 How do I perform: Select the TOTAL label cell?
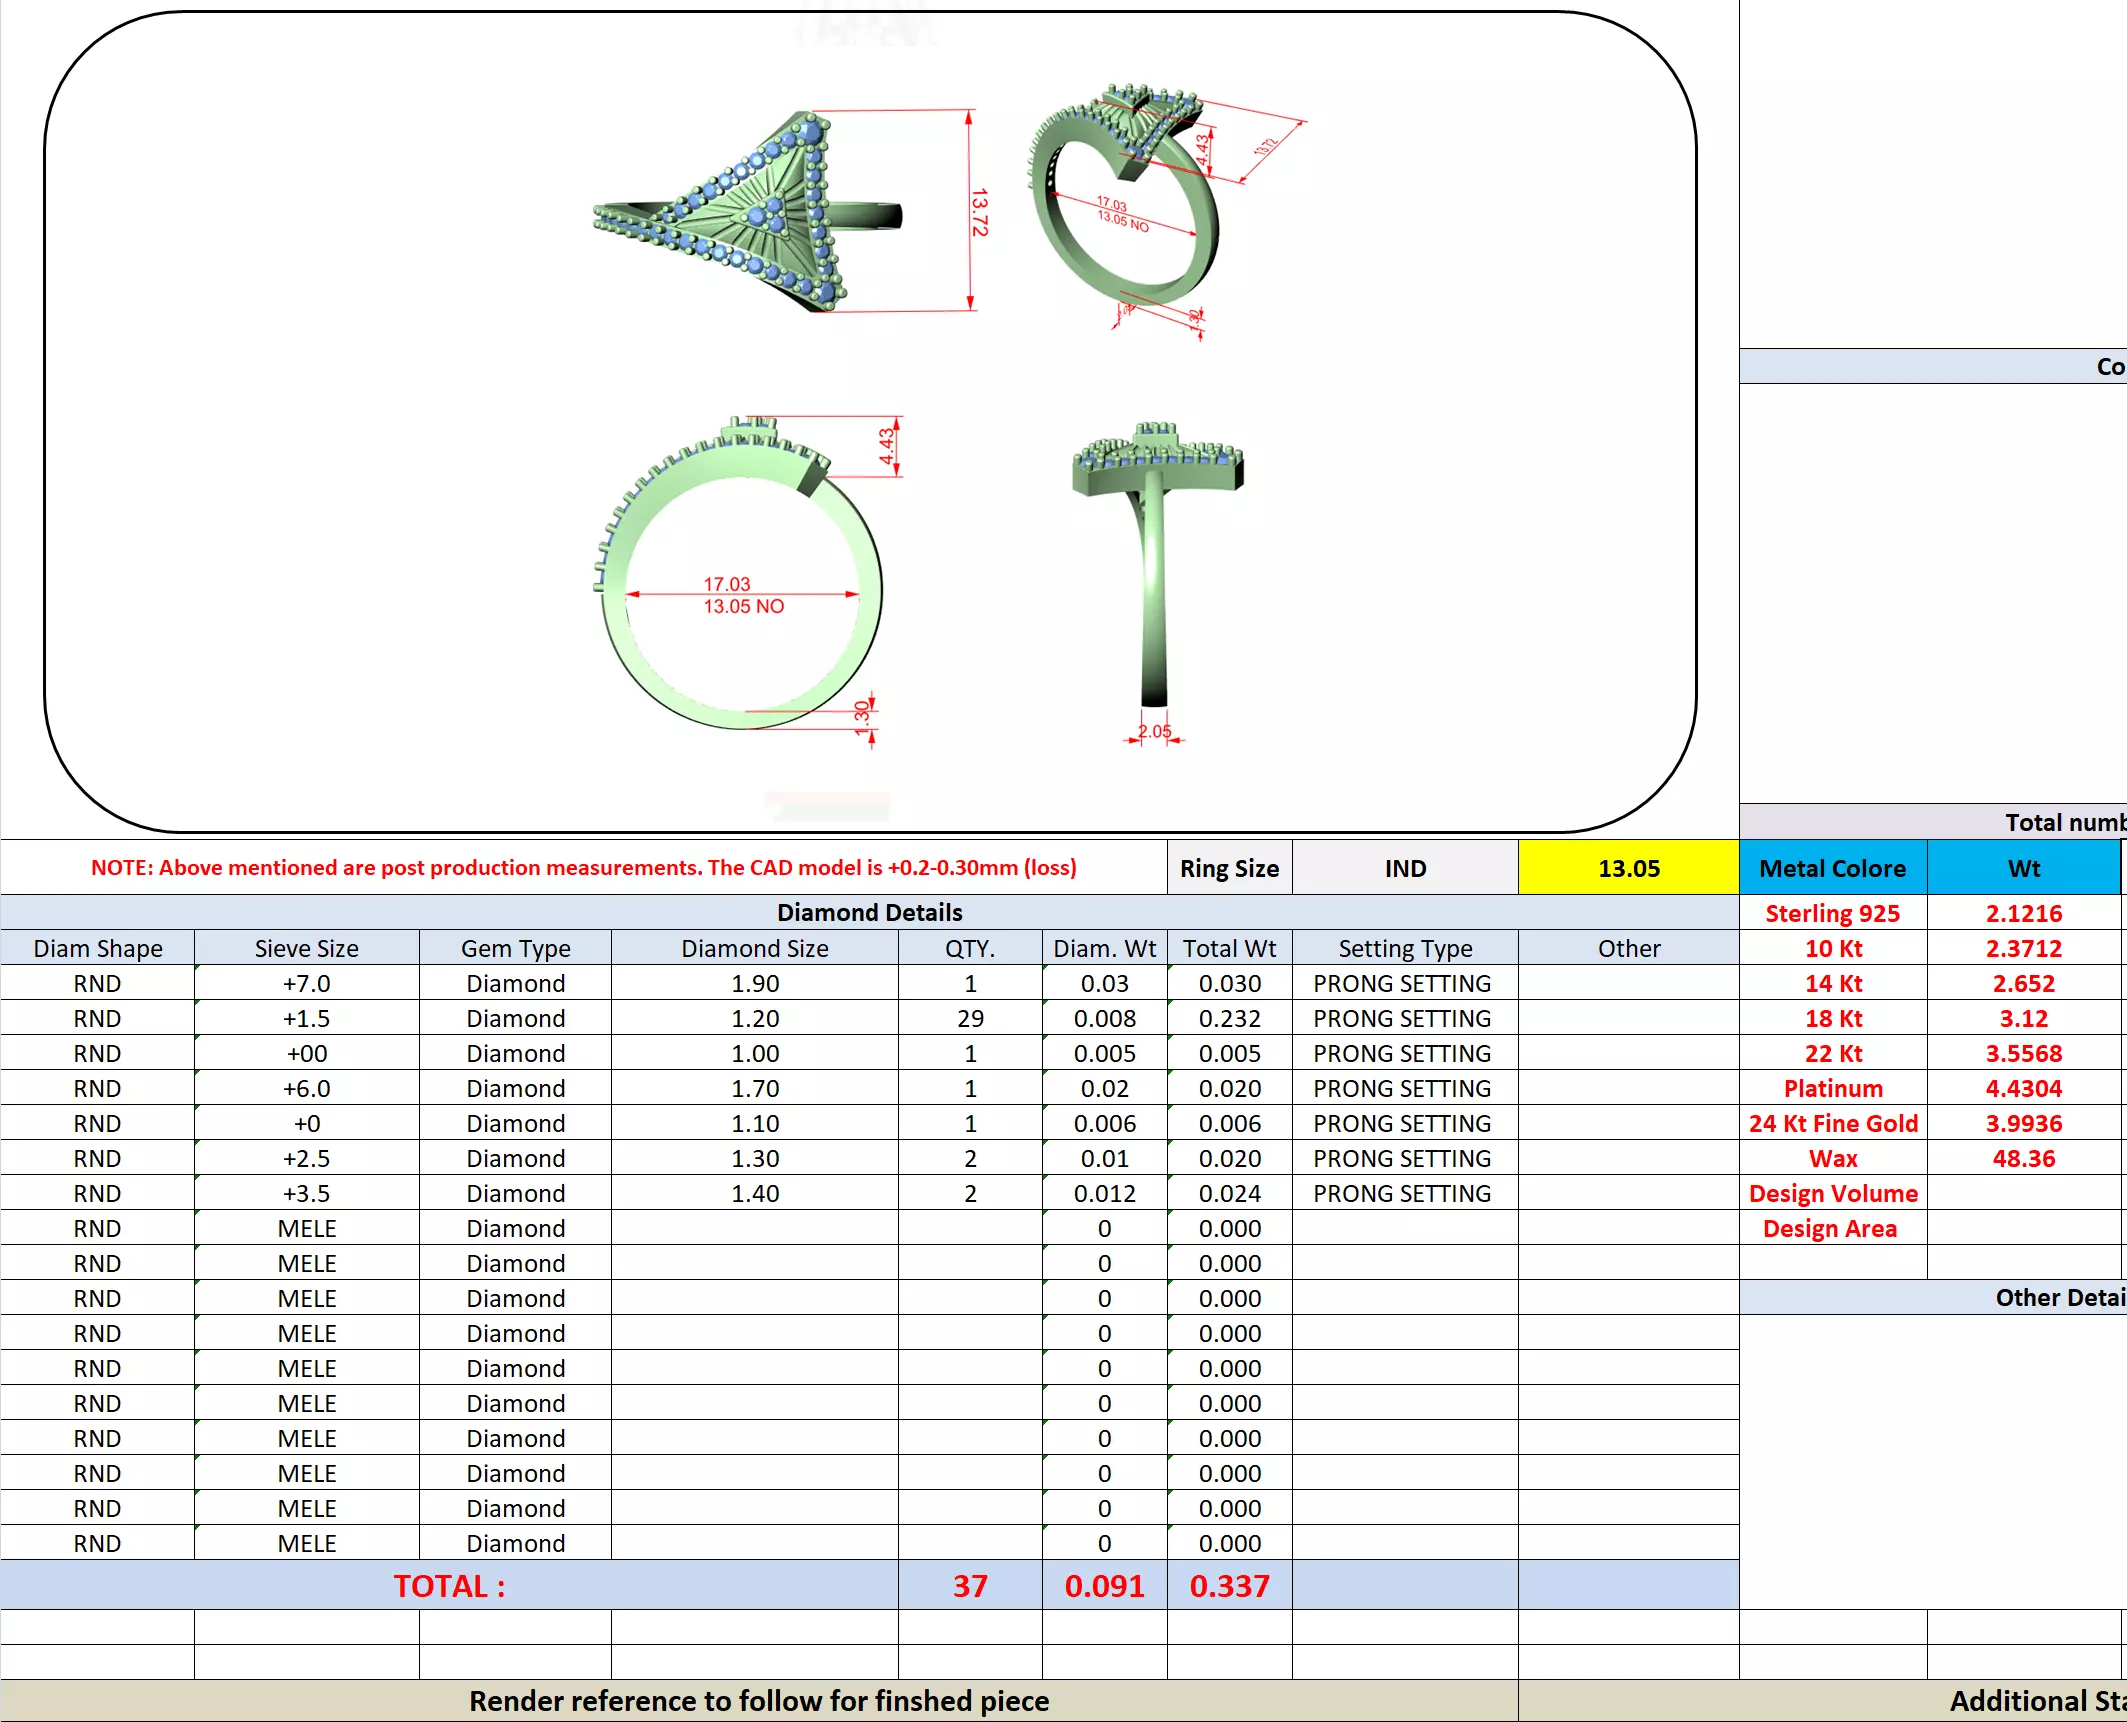449,1586
